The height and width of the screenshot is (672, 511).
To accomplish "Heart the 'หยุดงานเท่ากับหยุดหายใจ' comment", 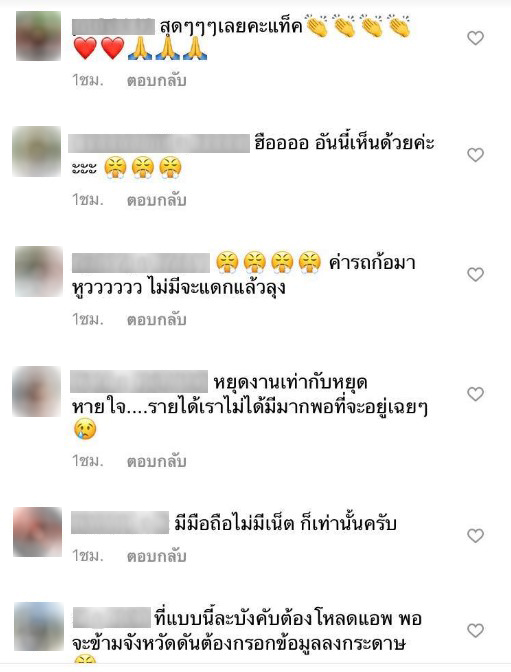I will 475,394.
